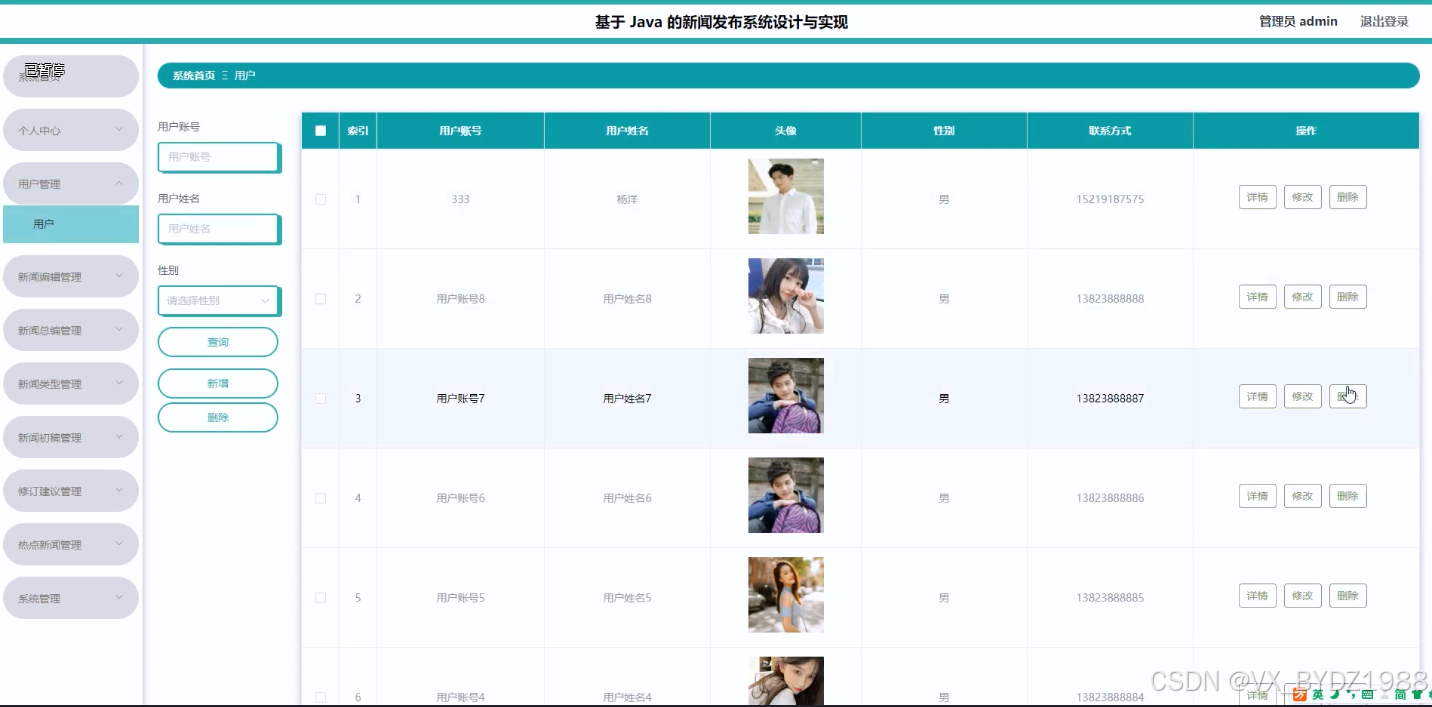Click the avatar photo of 用户姓名6
Image resolution: width=1432 pixels, height=707 pixels.
[786, 495]
